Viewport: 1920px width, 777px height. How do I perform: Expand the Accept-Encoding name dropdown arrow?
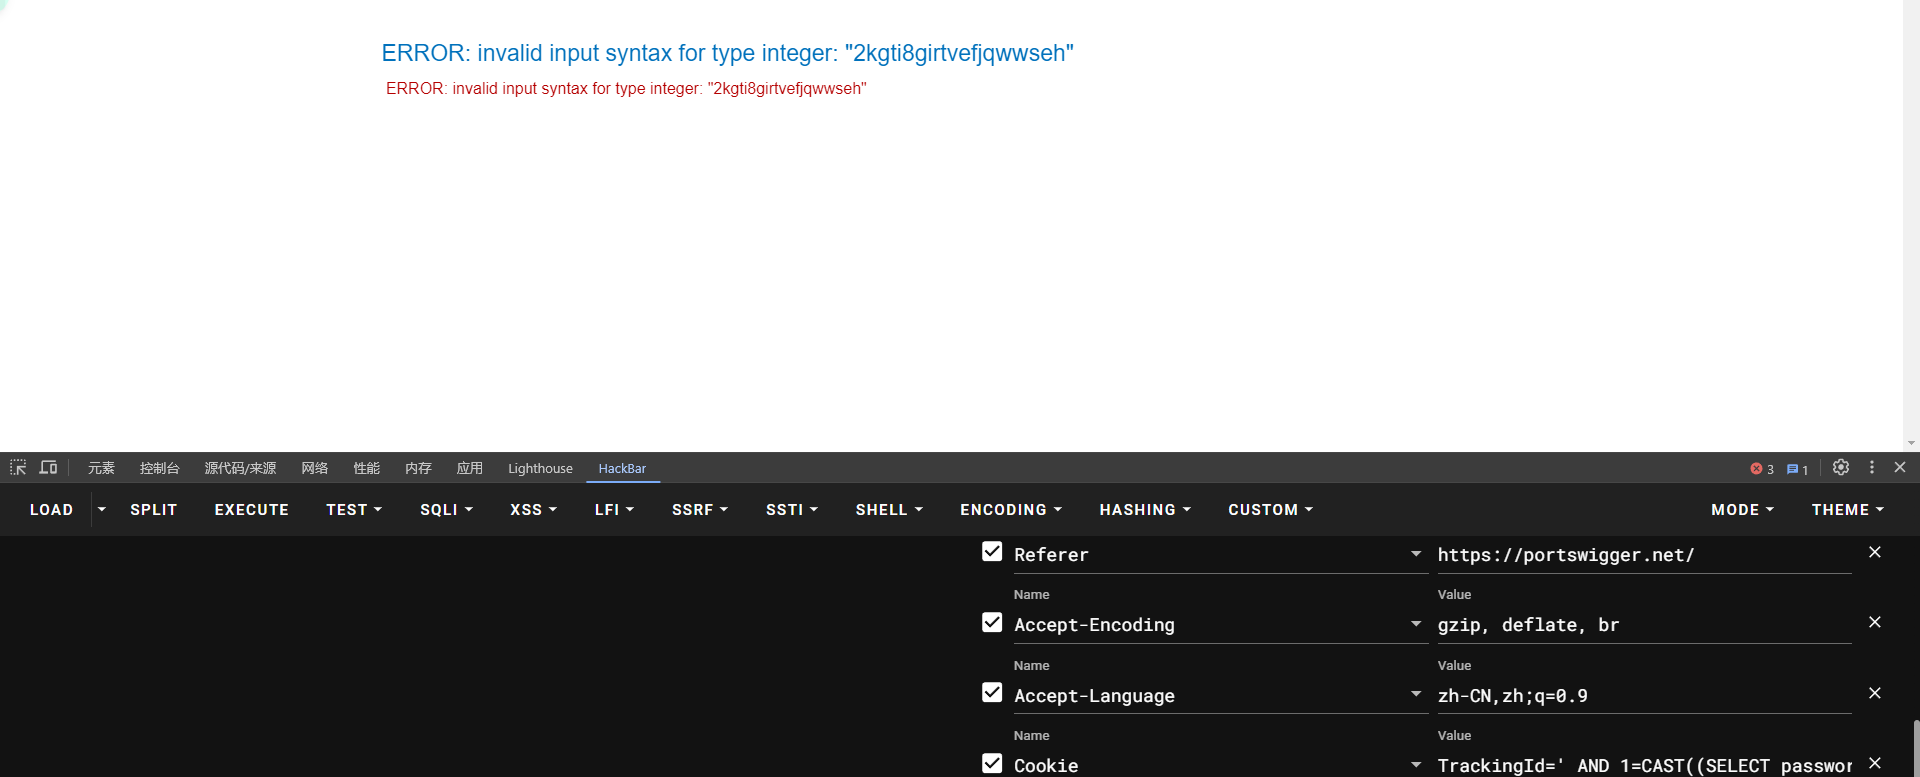point(1416,624)
